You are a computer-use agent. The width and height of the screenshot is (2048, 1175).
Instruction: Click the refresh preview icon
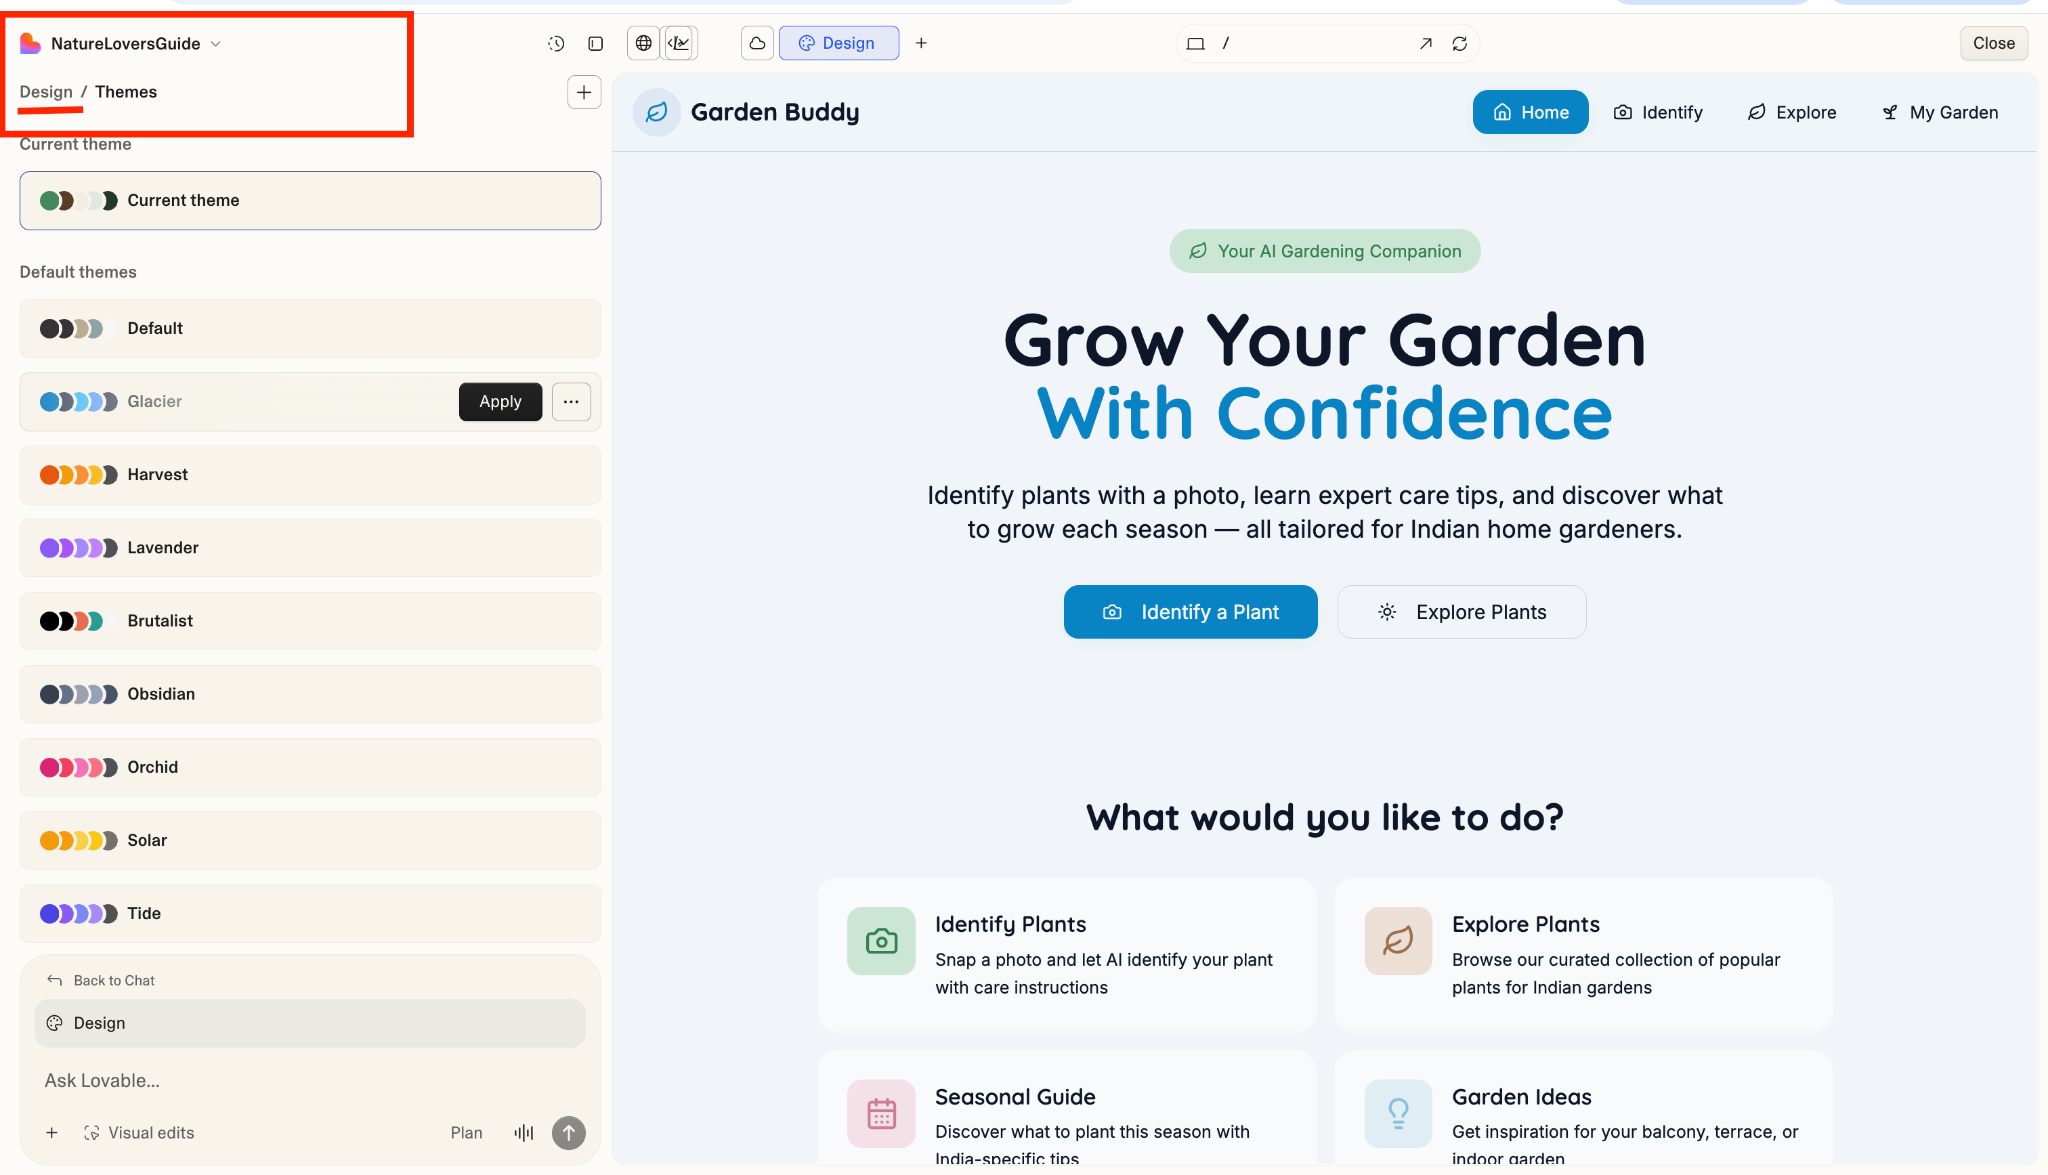[x=1460, y=43]
